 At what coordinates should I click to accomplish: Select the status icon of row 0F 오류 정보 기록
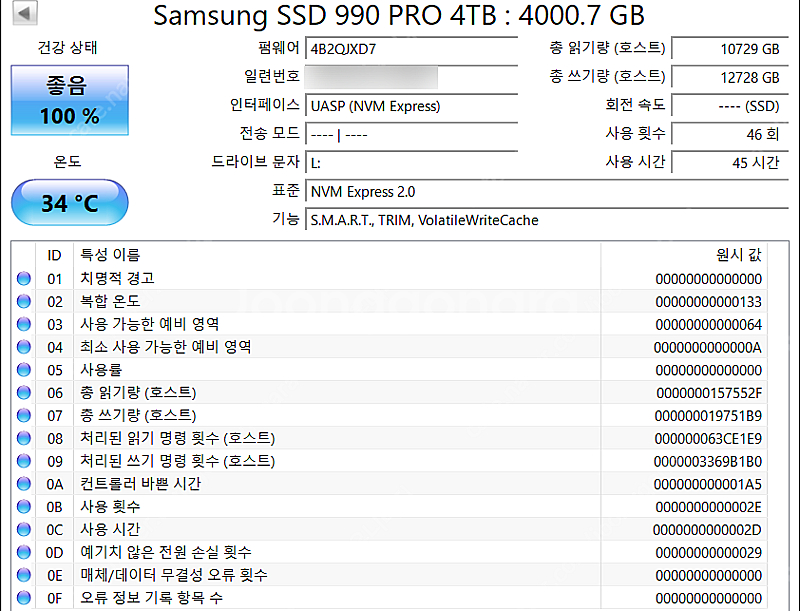coord(23,598)
